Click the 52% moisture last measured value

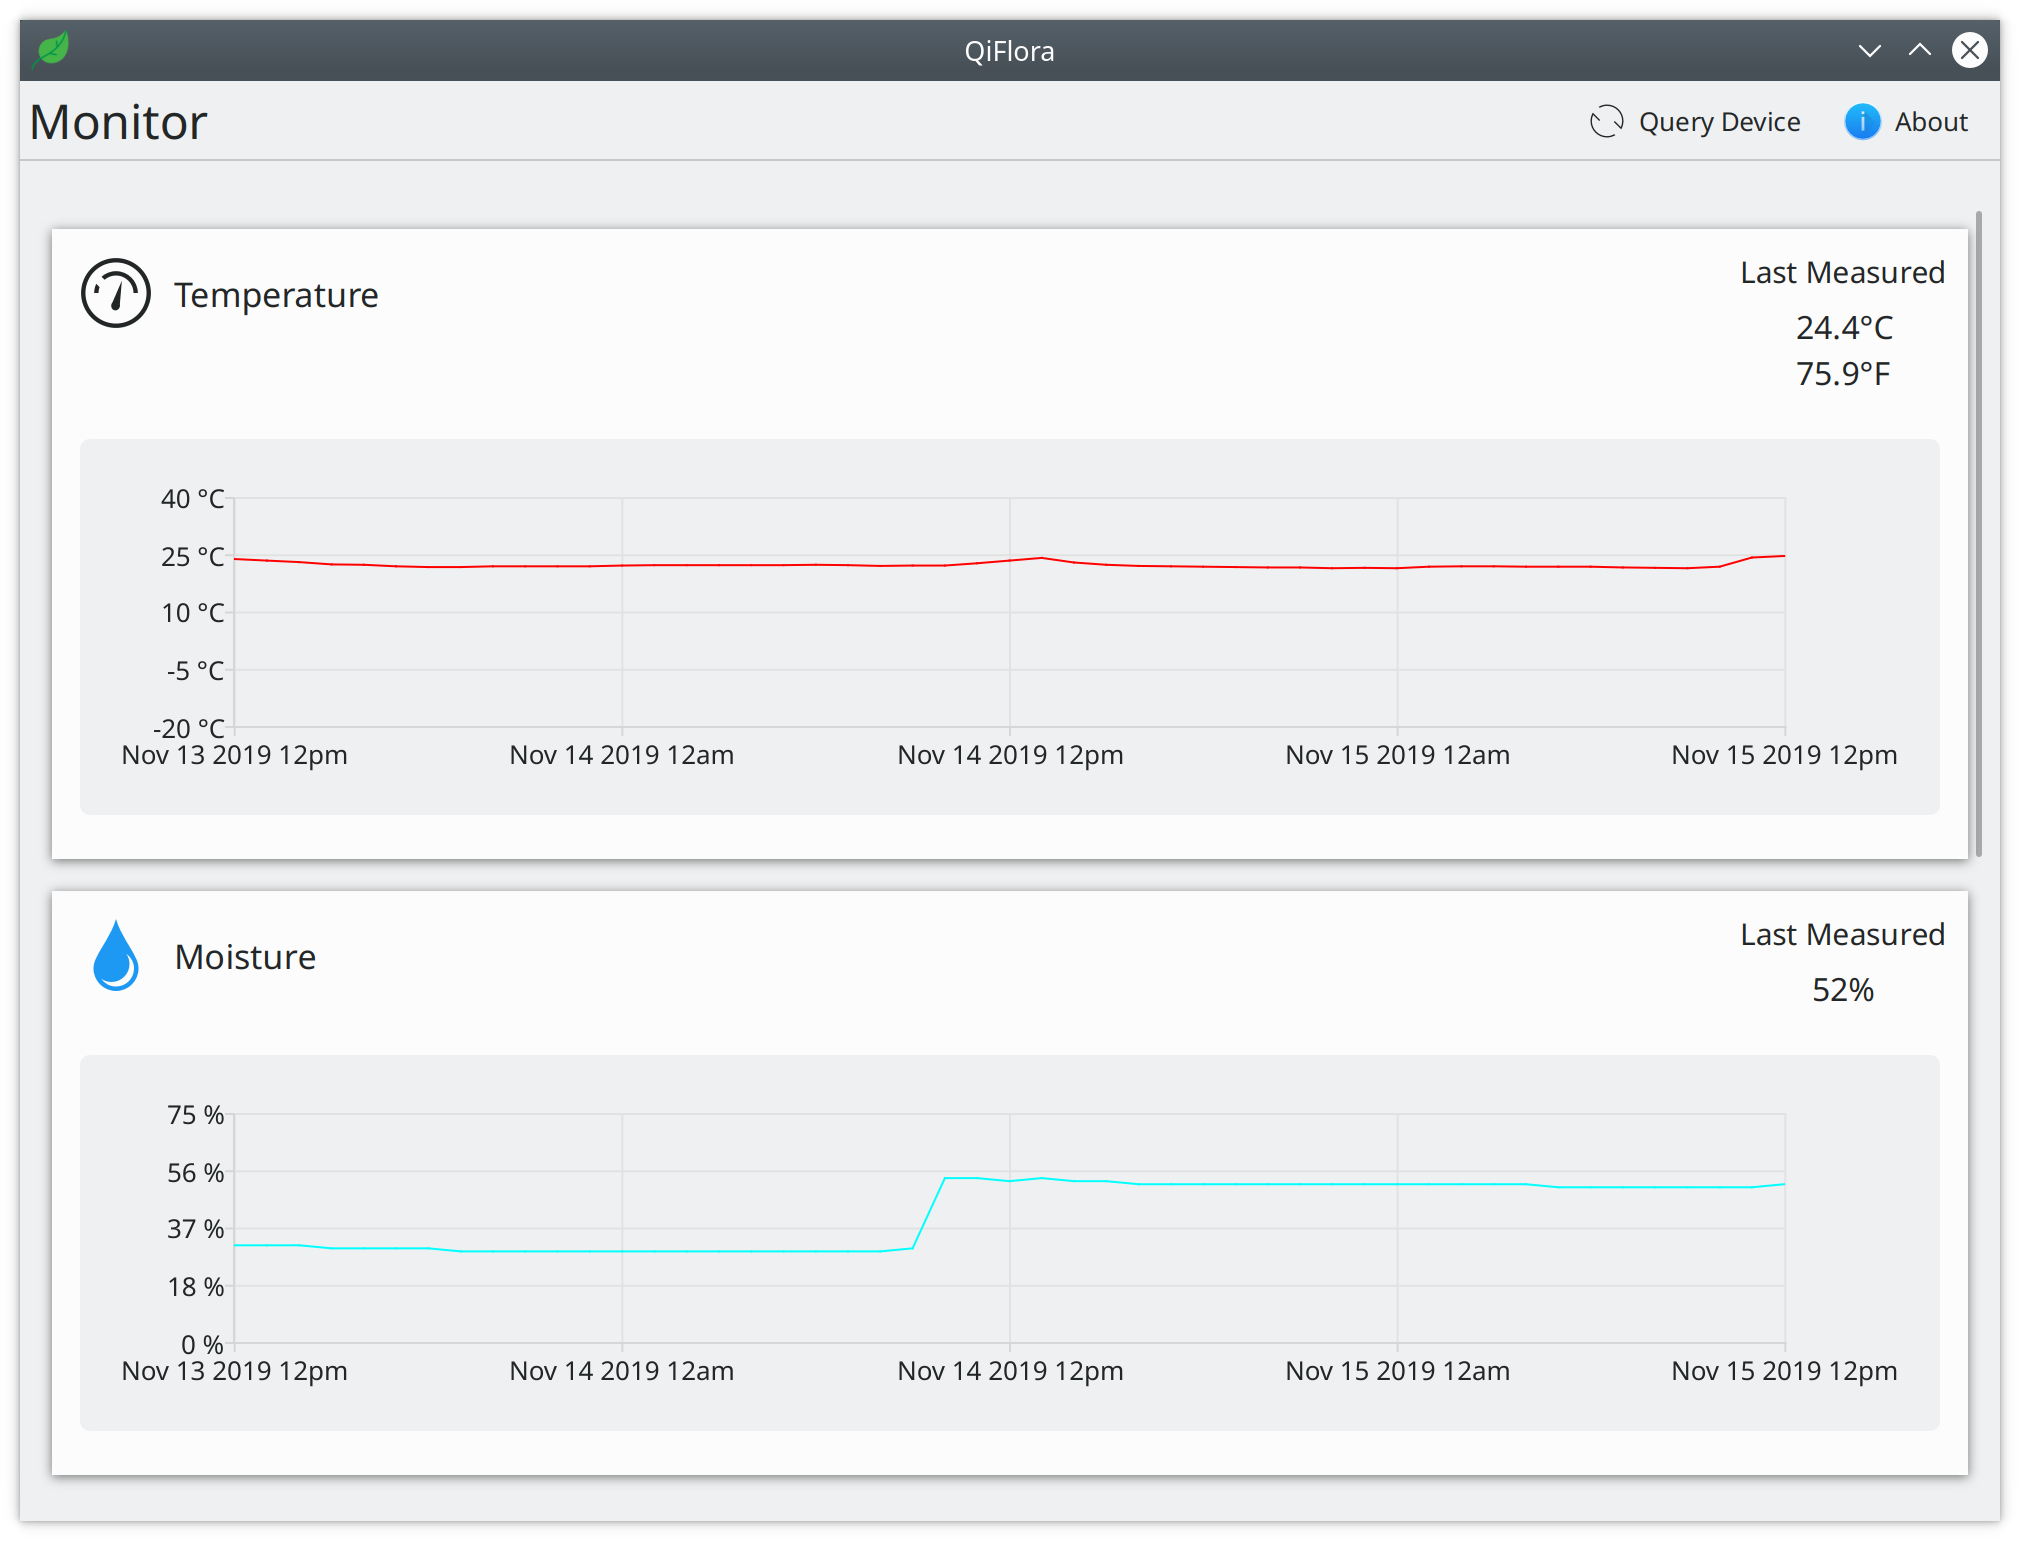(x=1842, y=990)
